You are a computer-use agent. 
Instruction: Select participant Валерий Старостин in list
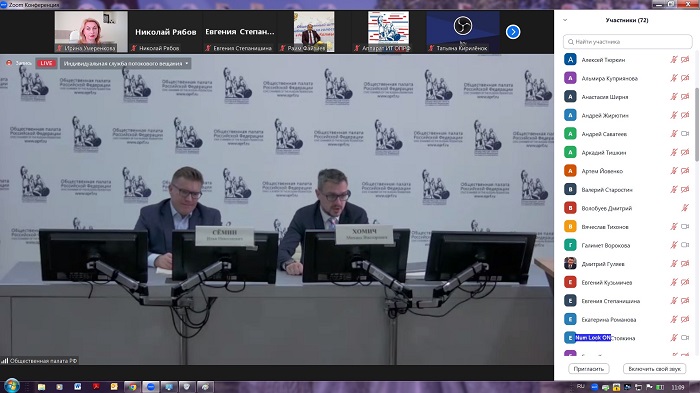627,189
